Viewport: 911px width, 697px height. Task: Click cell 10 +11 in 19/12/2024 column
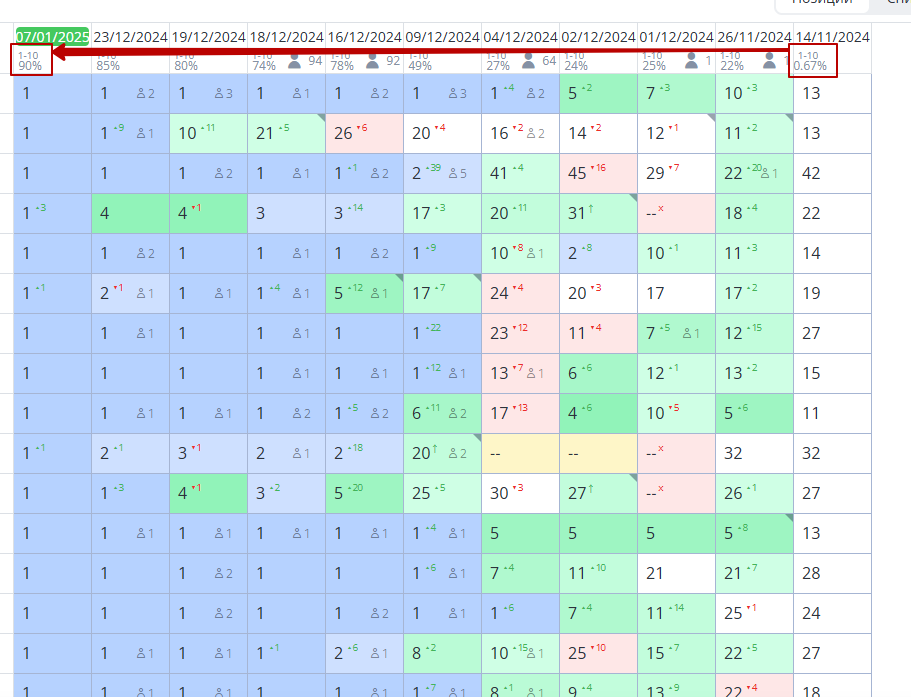[x=209, y=134]
